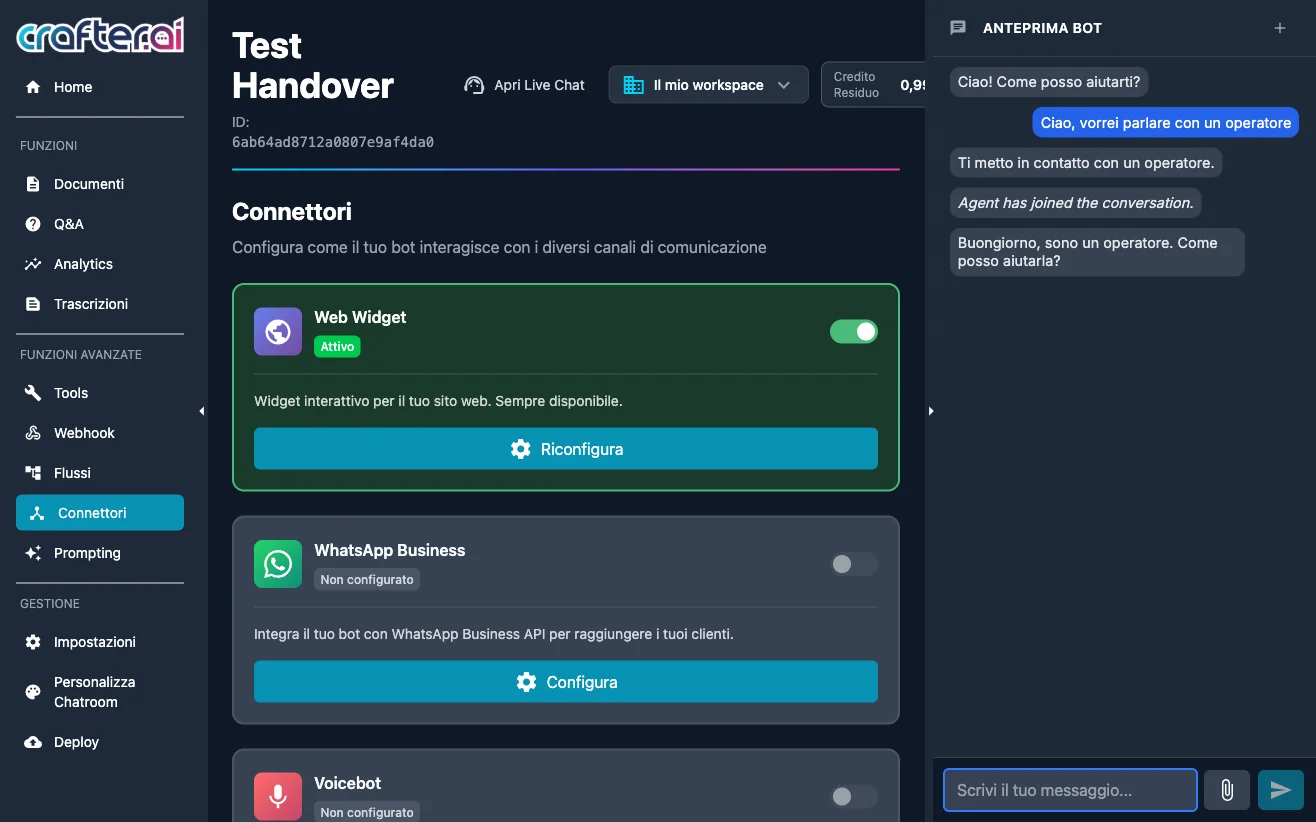The image size is (1316, 822).
Task: Click Riconfigura for Web Widget
Action: click(566, 449)
